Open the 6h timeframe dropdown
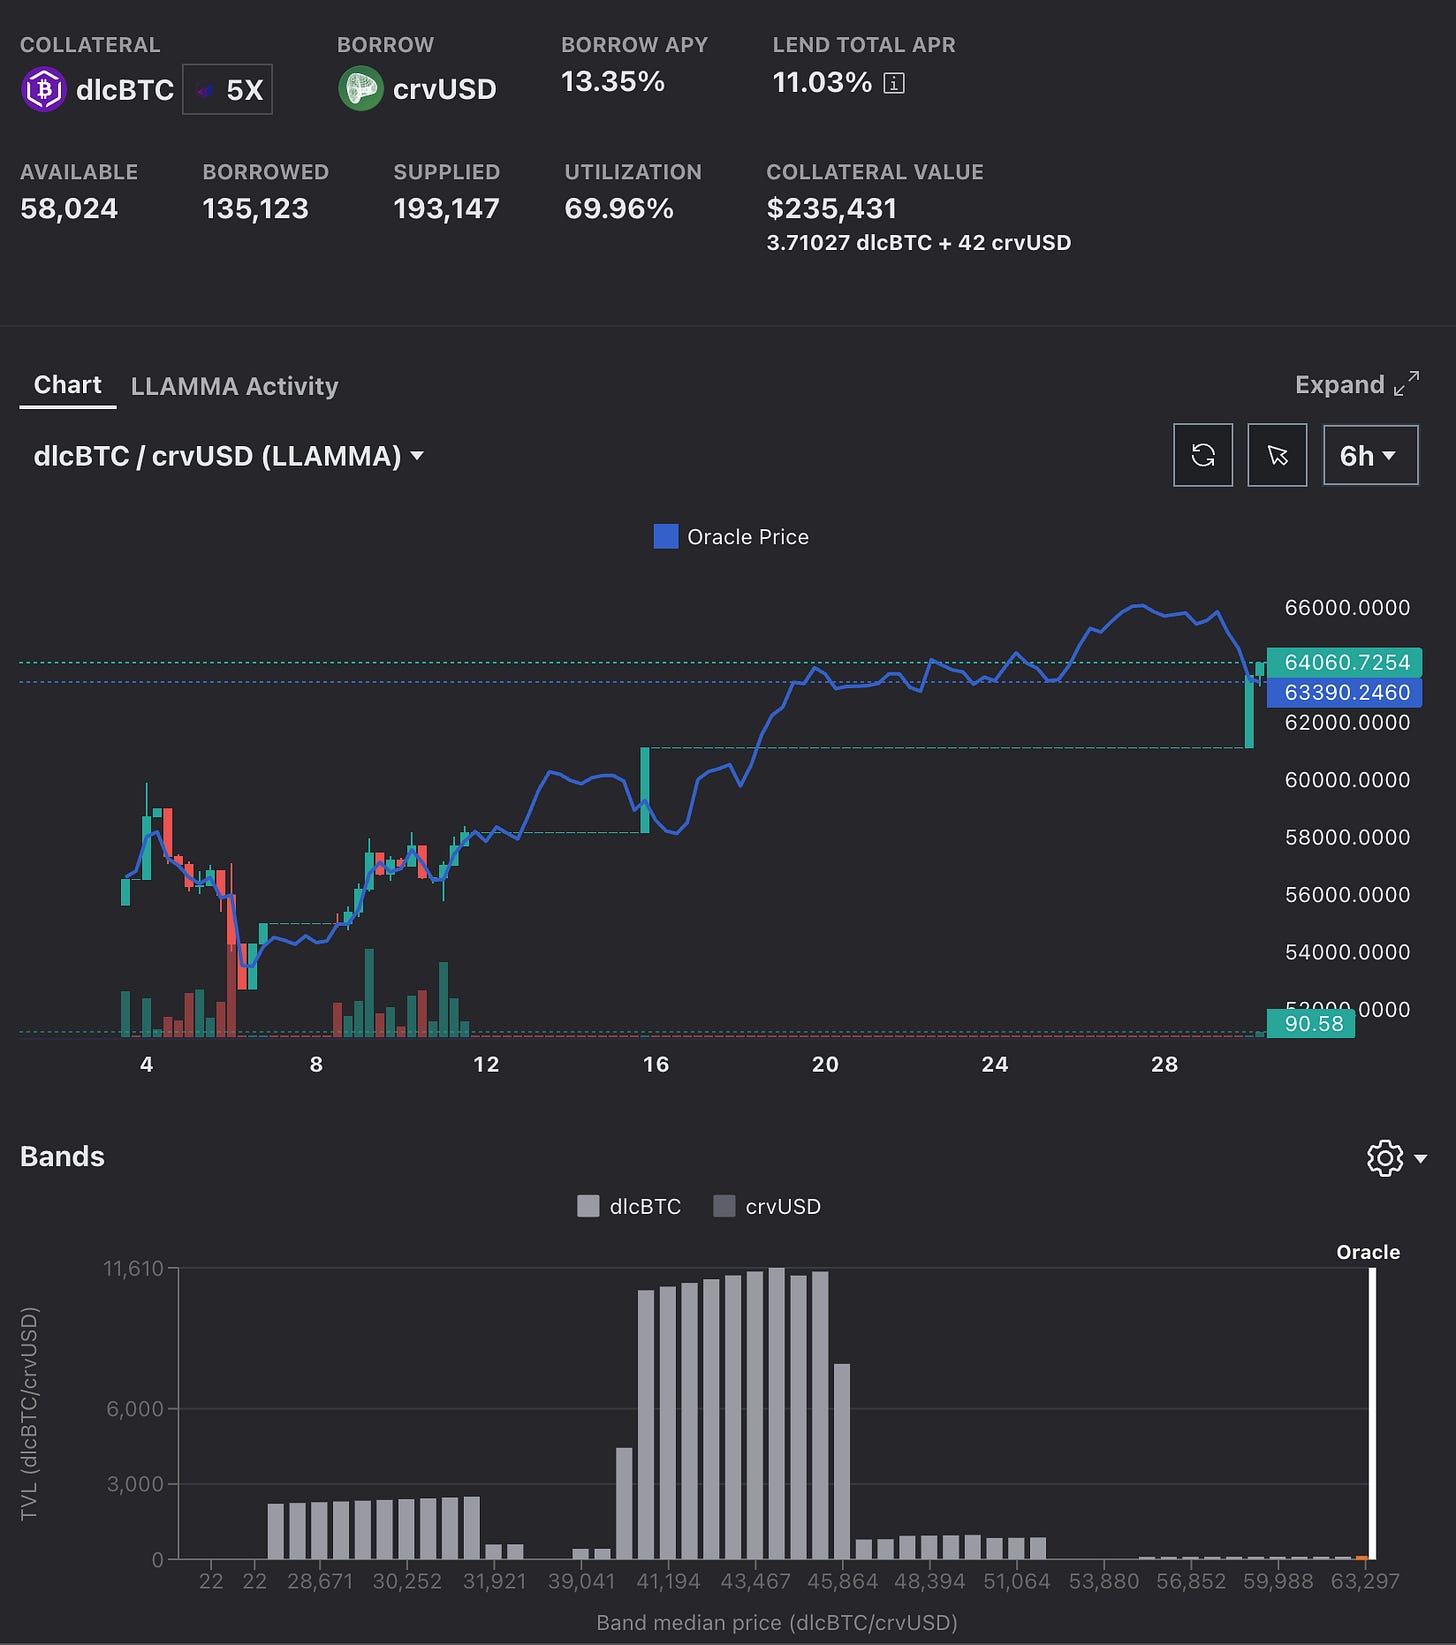 [1370, 455]
